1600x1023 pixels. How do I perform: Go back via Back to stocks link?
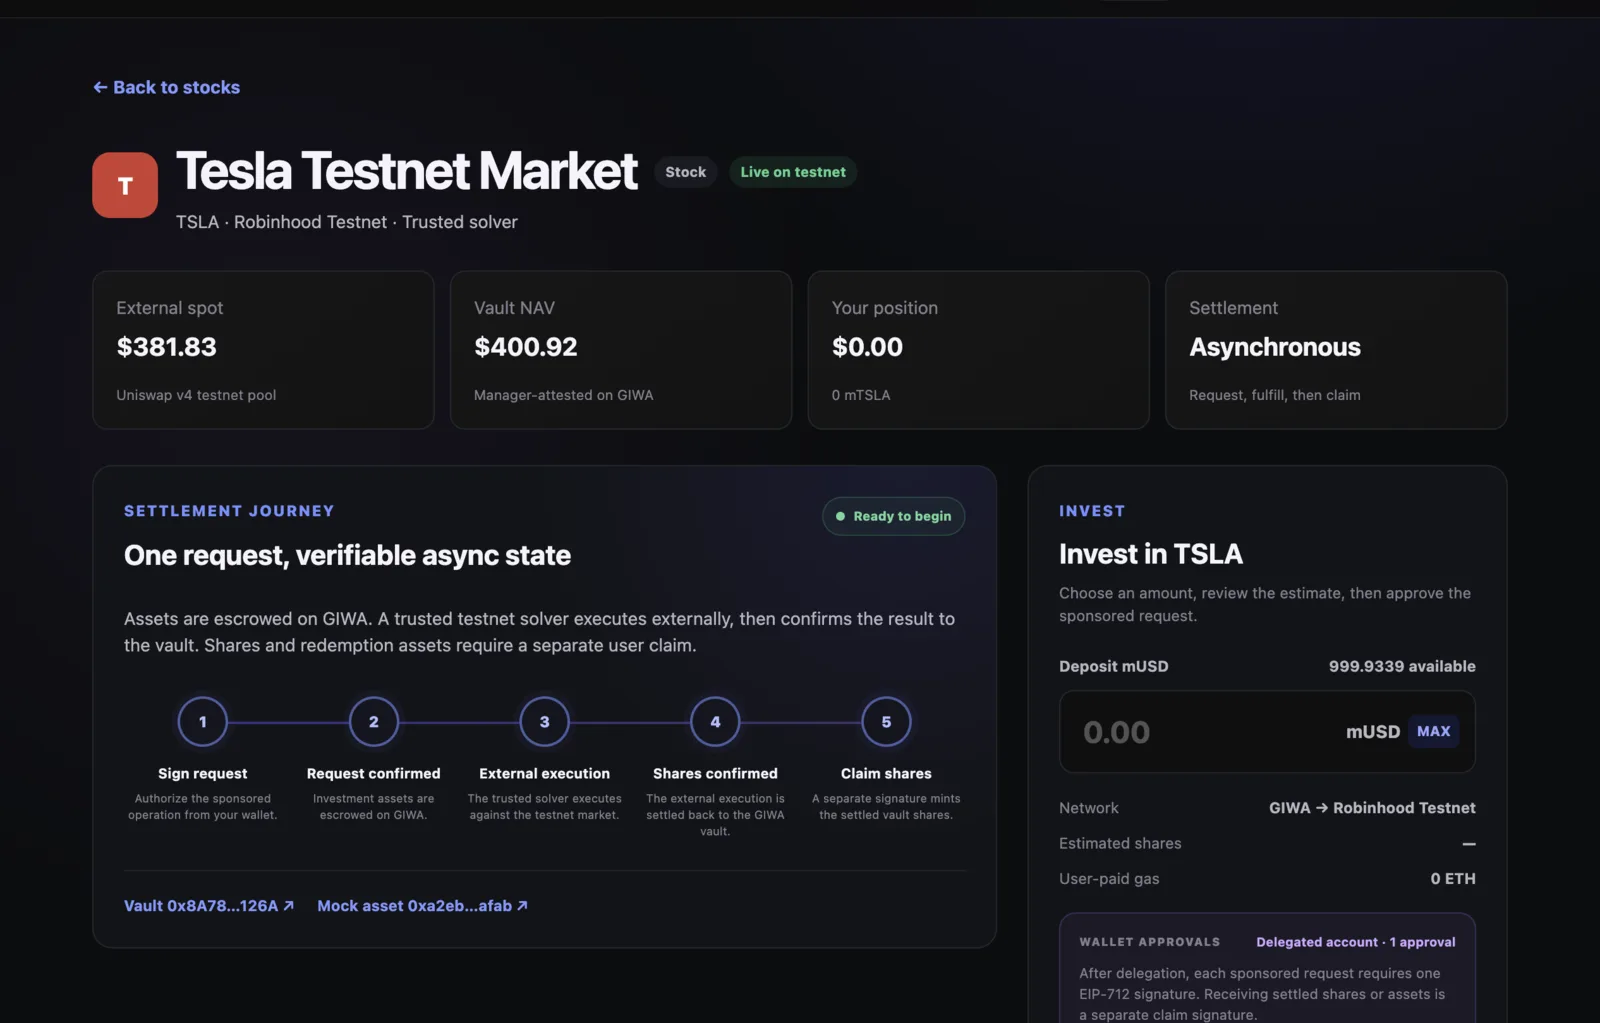point(167,87)
